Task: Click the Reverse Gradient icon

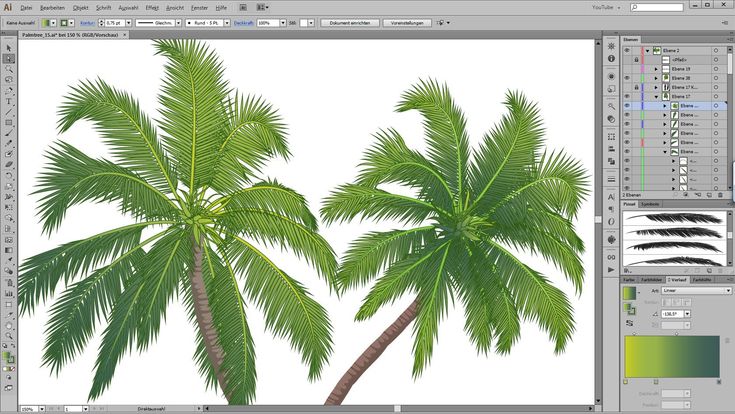Action: tap(630, 324)
